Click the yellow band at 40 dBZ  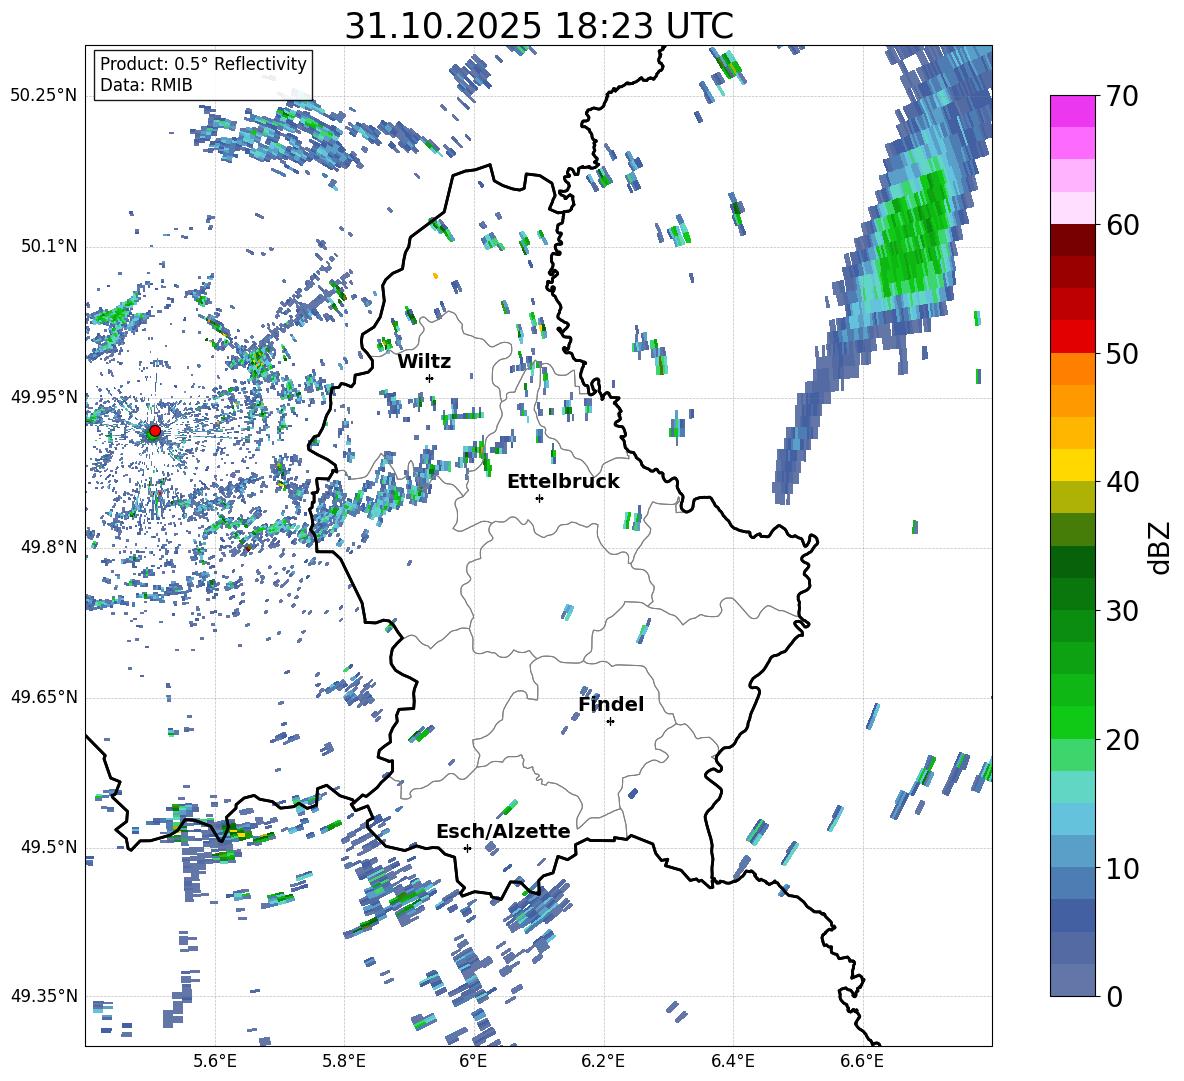click(x=1073, y=465)
